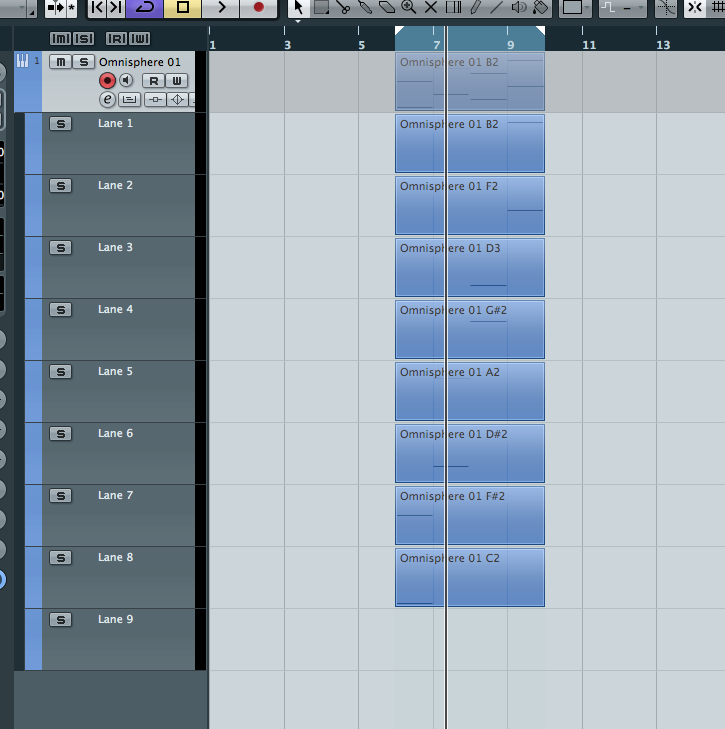The image size is (725, 729).
Task: Enable record arm on Omnisphere 01 track
Action: [107, 80]
